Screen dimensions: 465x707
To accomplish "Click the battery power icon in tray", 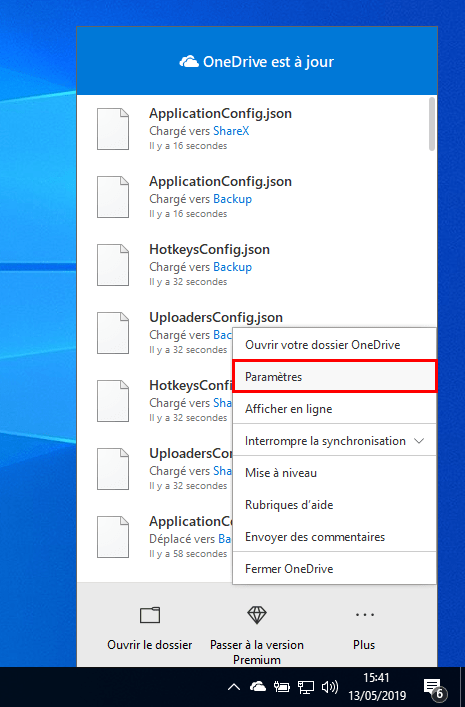I will click(281, 687).
